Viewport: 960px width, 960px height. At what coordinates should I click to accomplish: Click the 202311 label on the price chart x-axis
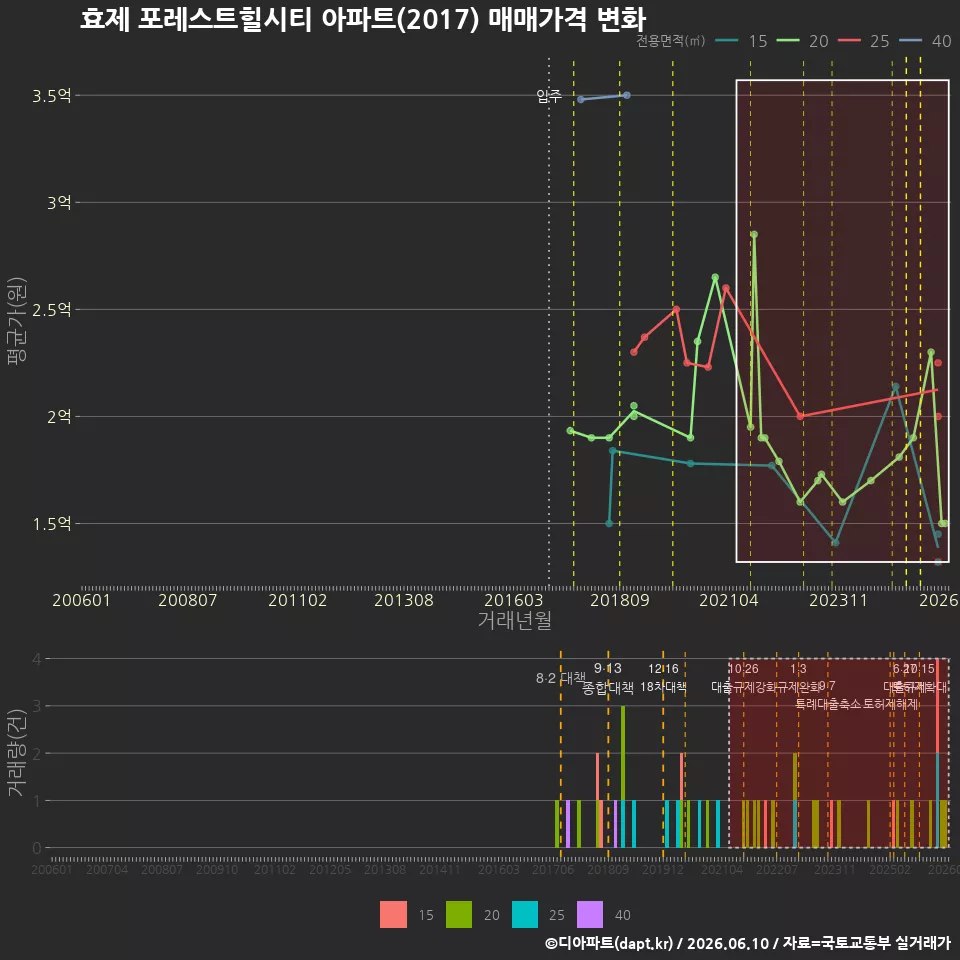coord(838,600)
